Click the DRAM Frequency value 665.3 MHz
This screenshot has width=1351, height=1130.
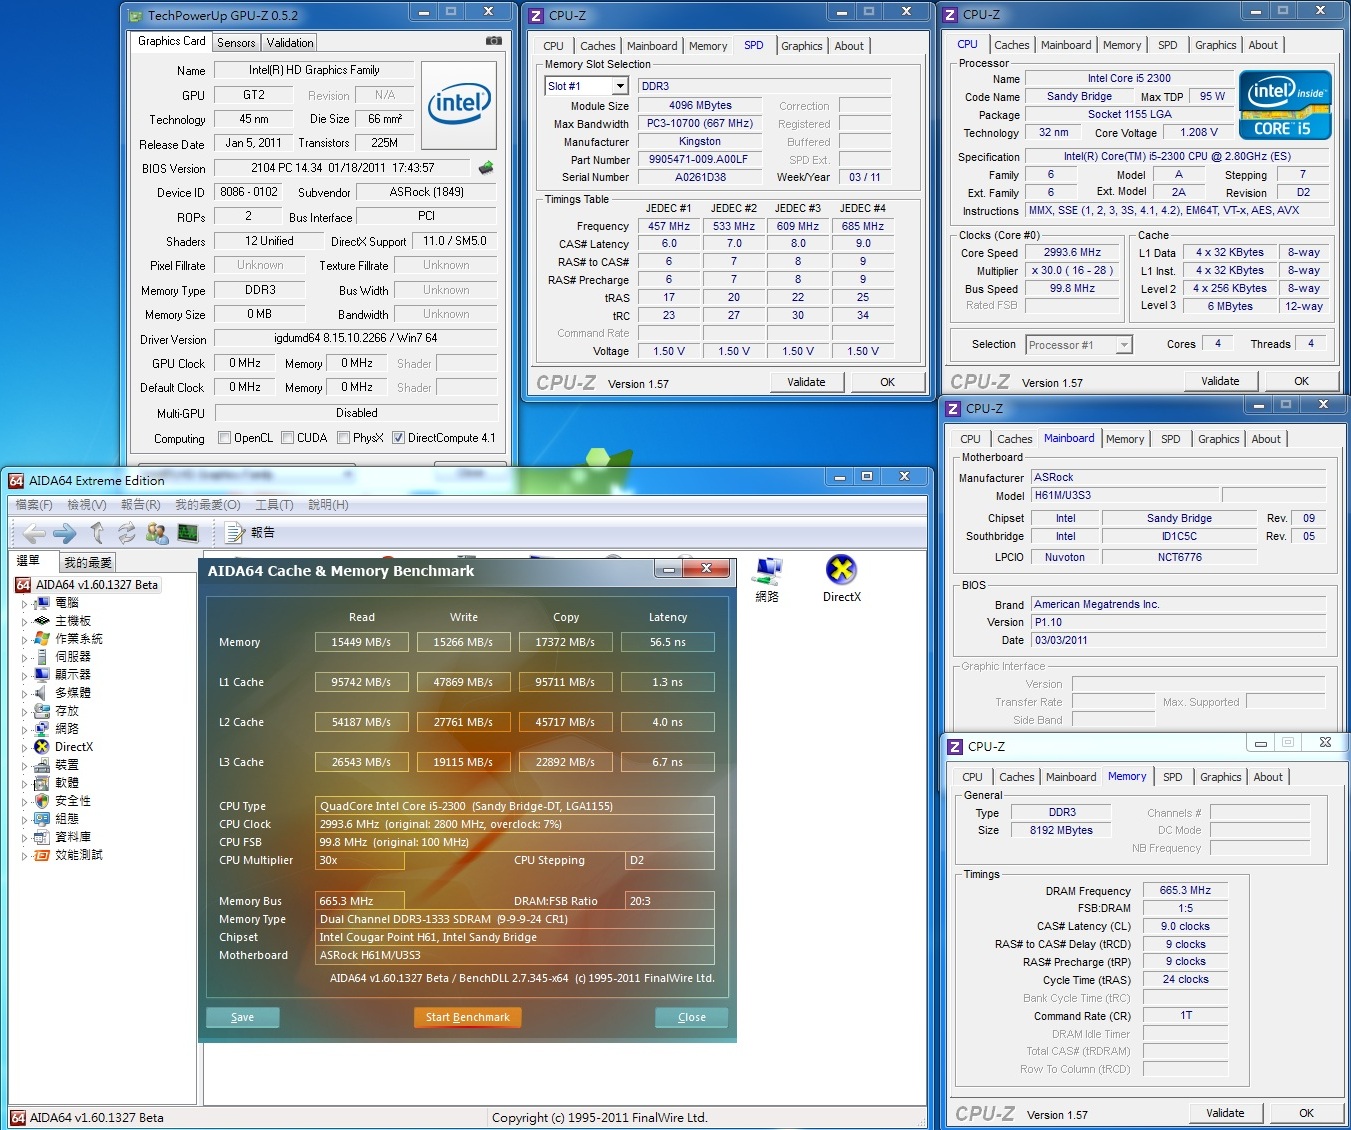click(x=1185, y=890)
